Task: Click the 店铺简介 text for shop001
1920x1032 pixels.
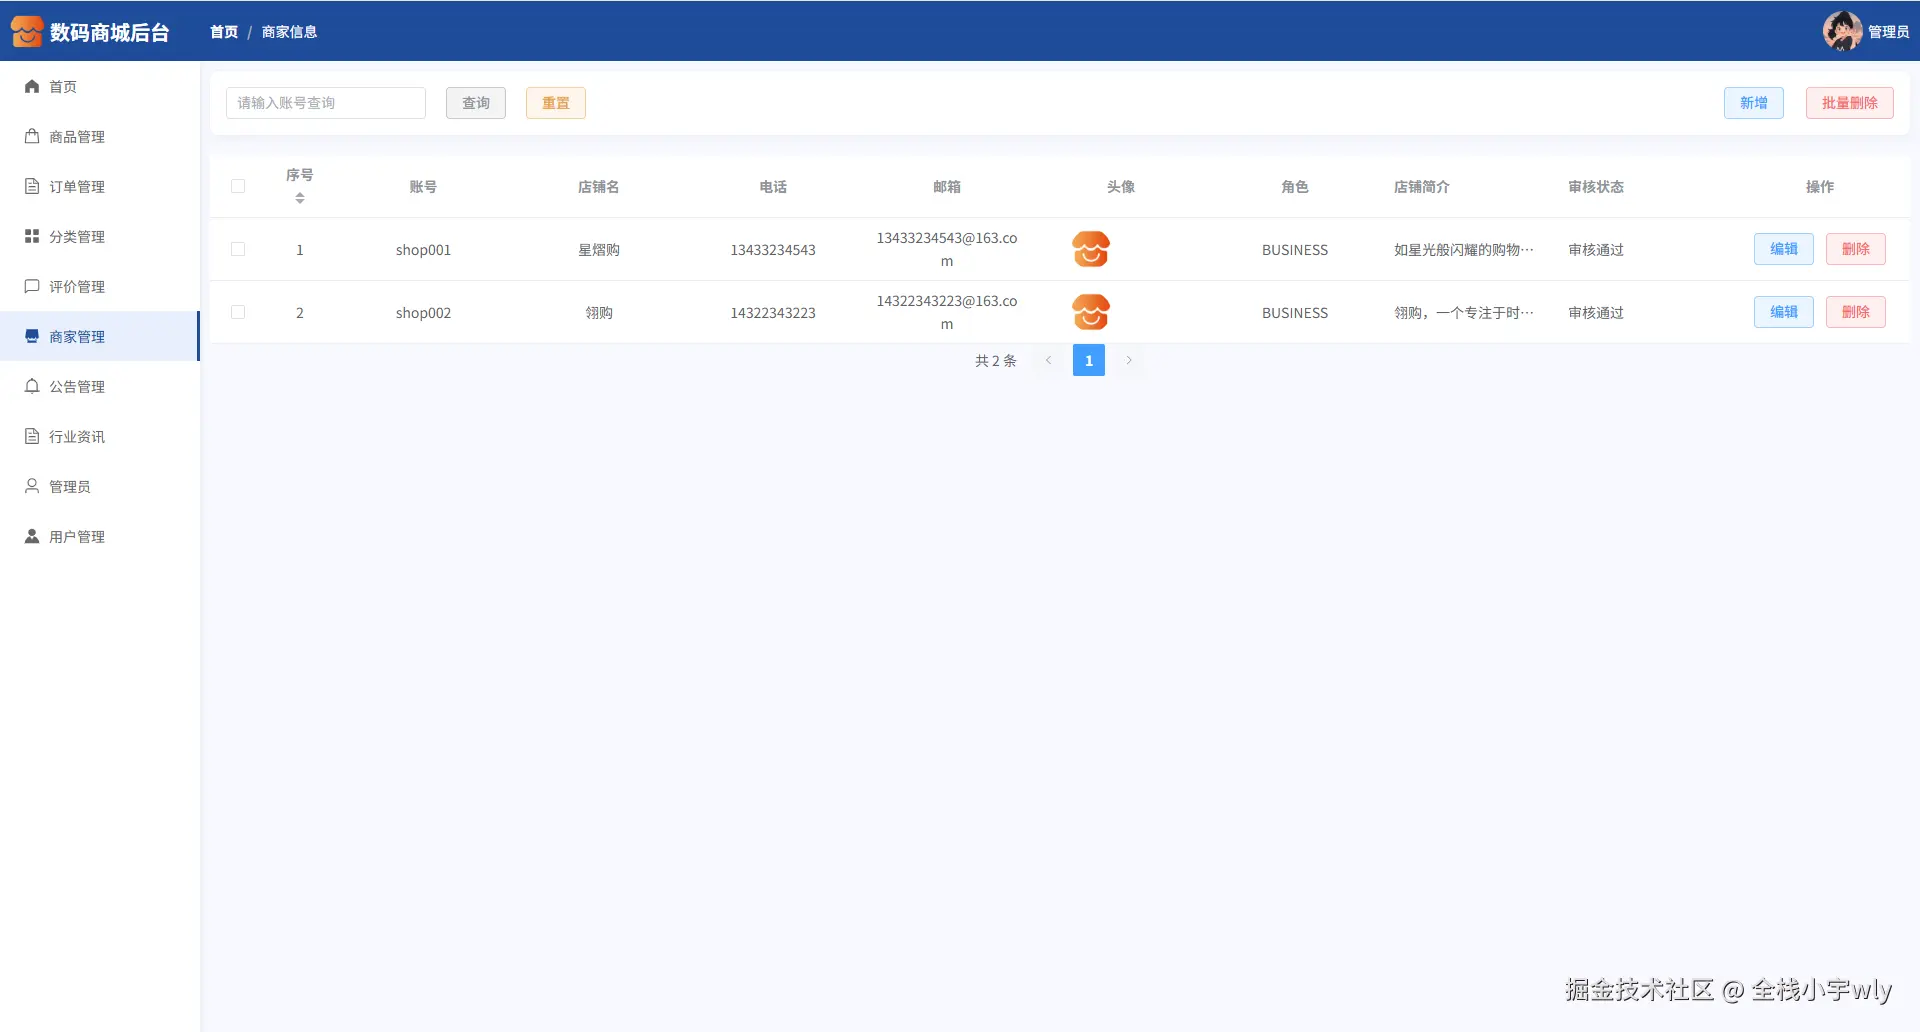Action: [1464, 250]
